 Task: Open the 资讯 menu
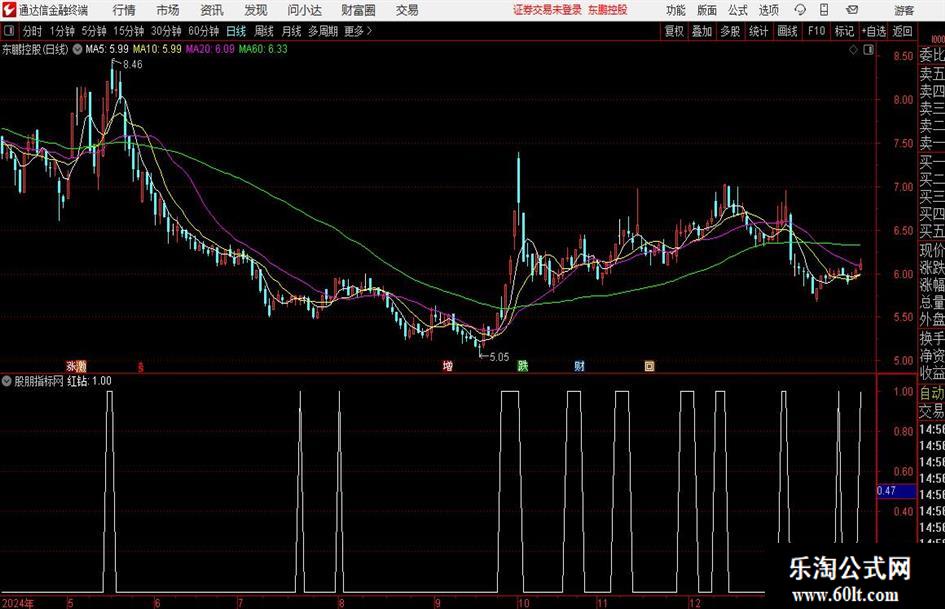point(212,10)
